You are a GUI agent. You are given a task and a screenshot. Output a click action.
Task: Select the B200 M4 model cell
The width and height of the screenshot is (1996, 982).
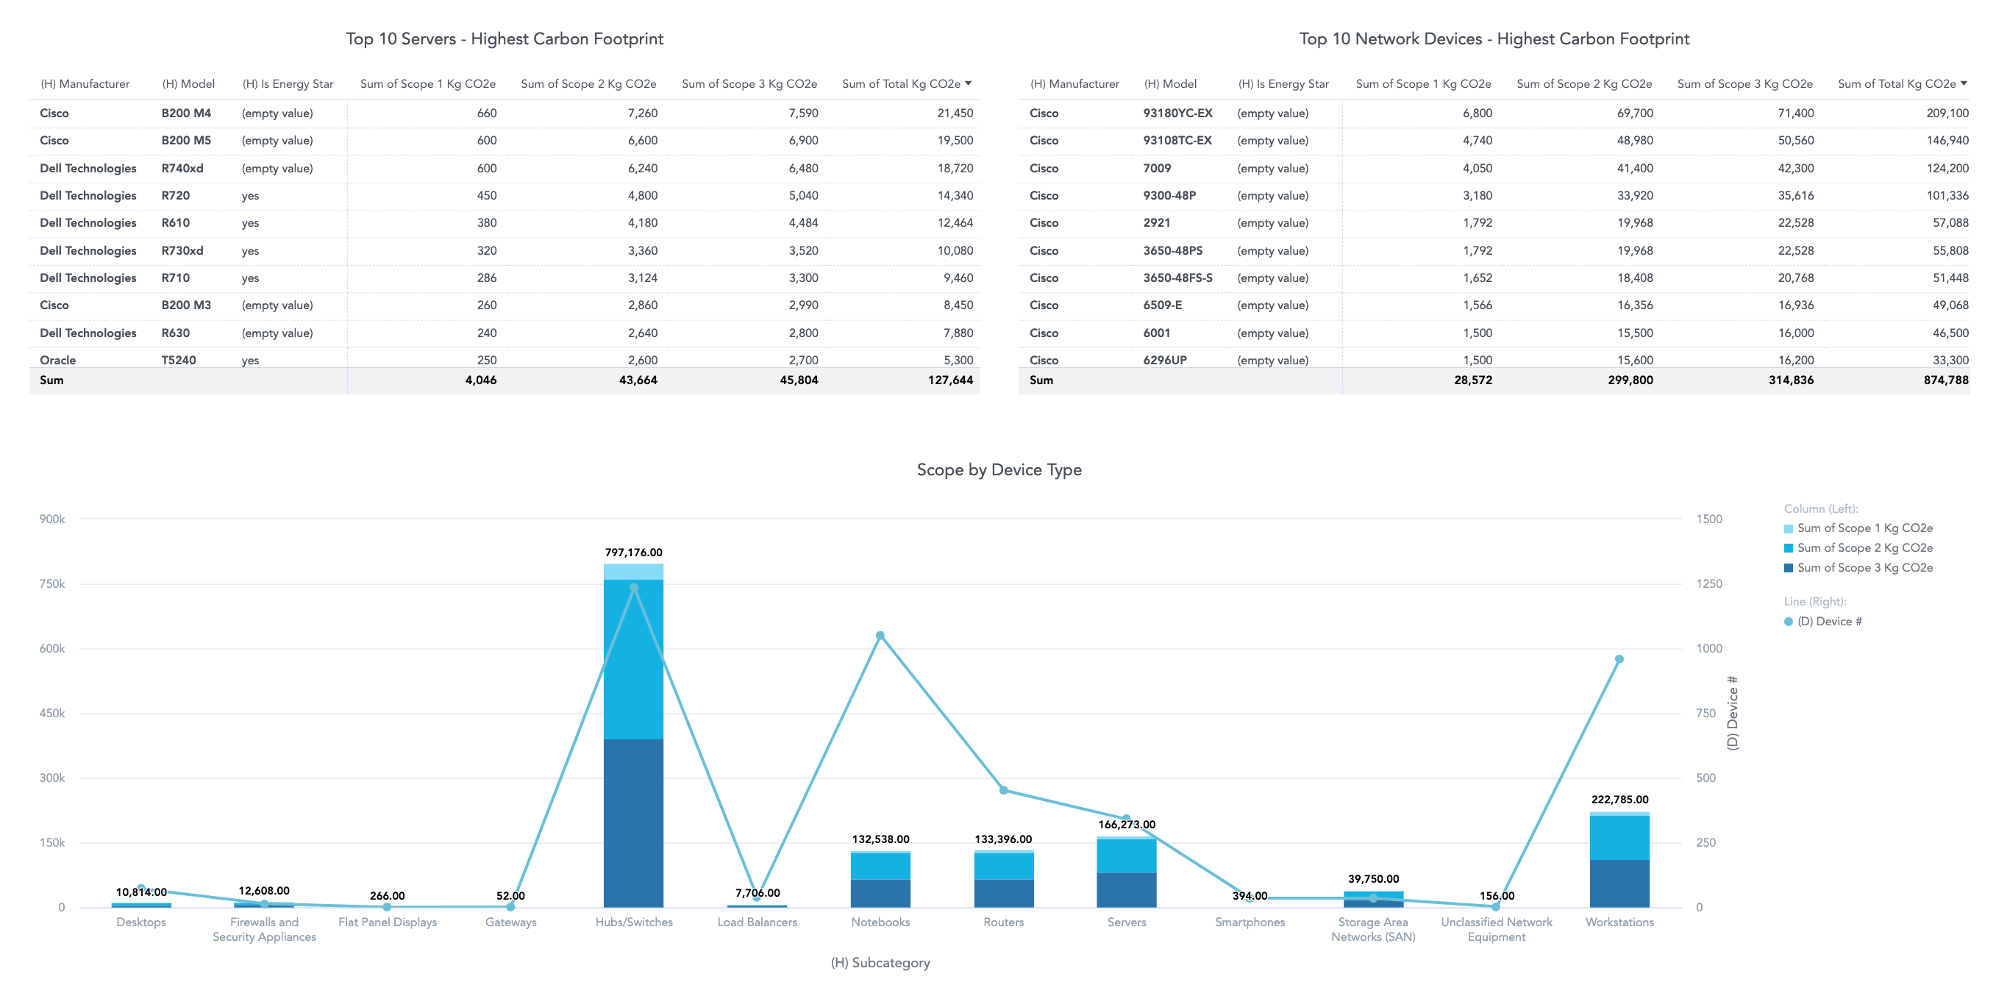[x=186, y=113]
